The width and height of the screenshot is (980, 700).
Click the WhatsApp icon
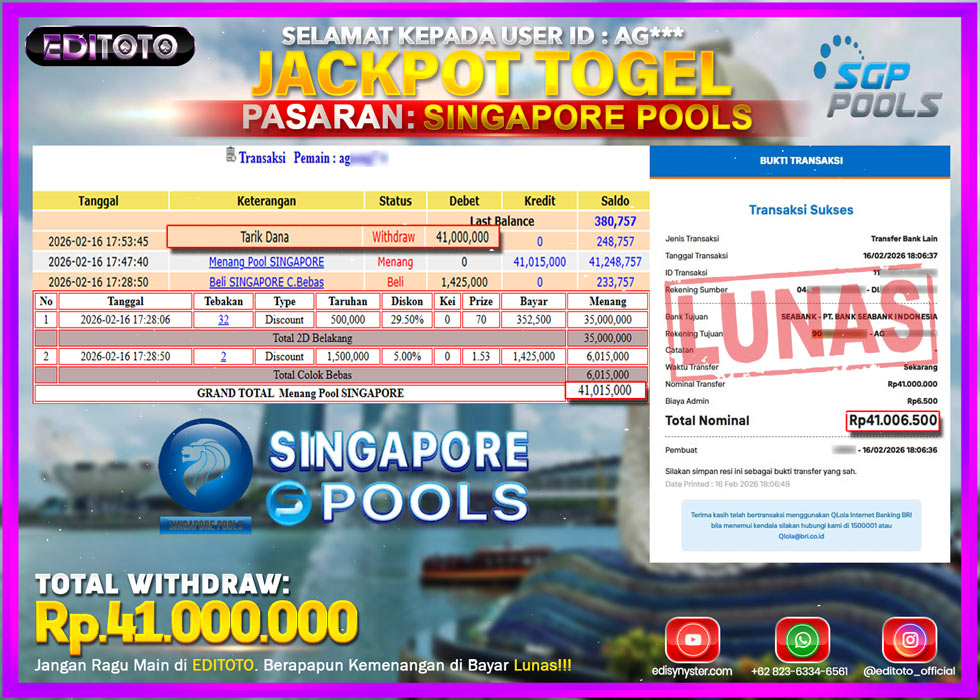click(x=802, y=640)
